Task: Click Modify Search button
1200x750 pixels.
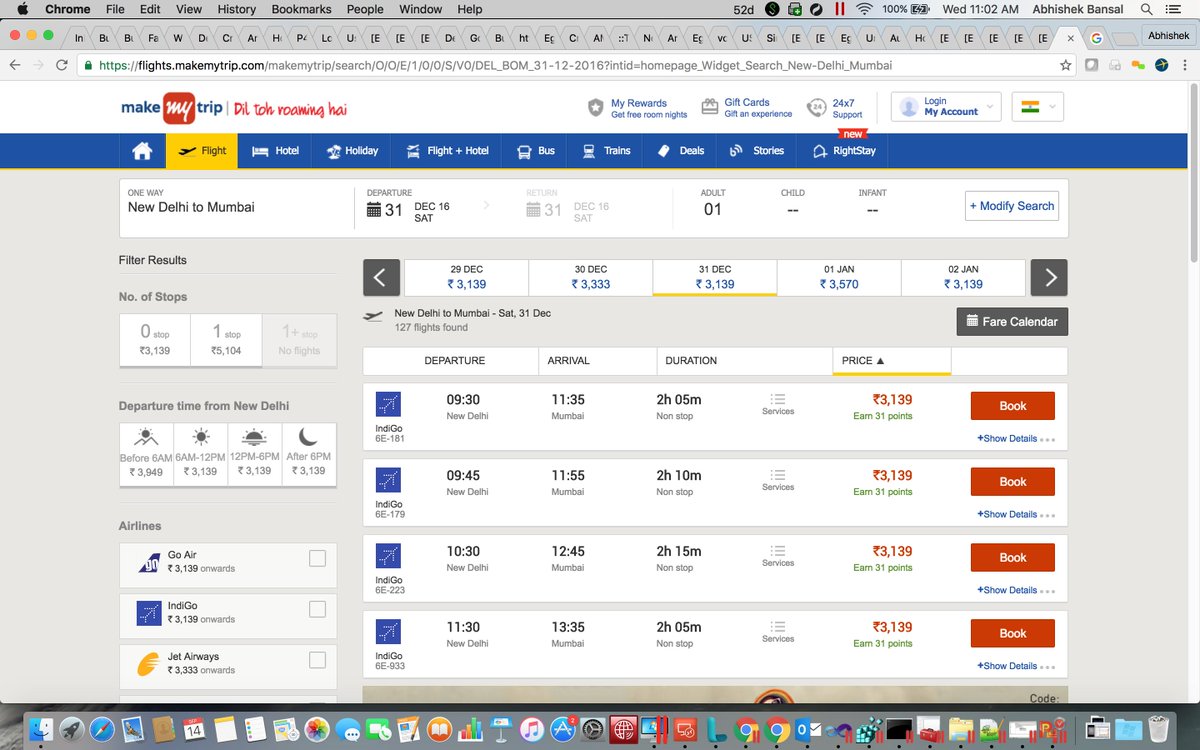Action: [x=1011, y=206]
